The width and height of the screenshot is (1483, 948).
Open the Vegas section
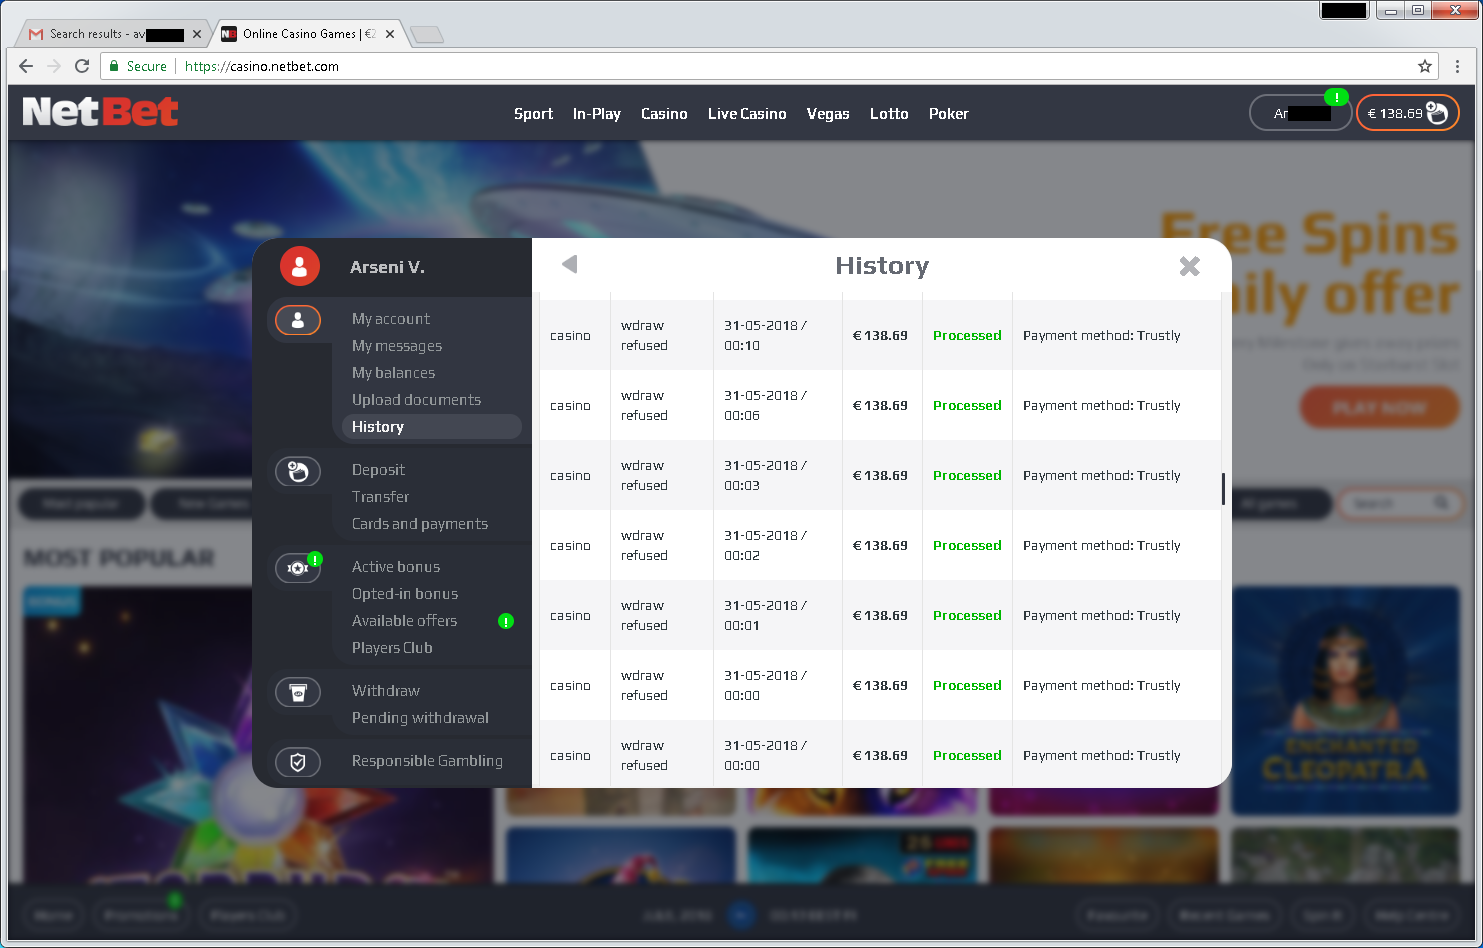(x=828, y=114)
